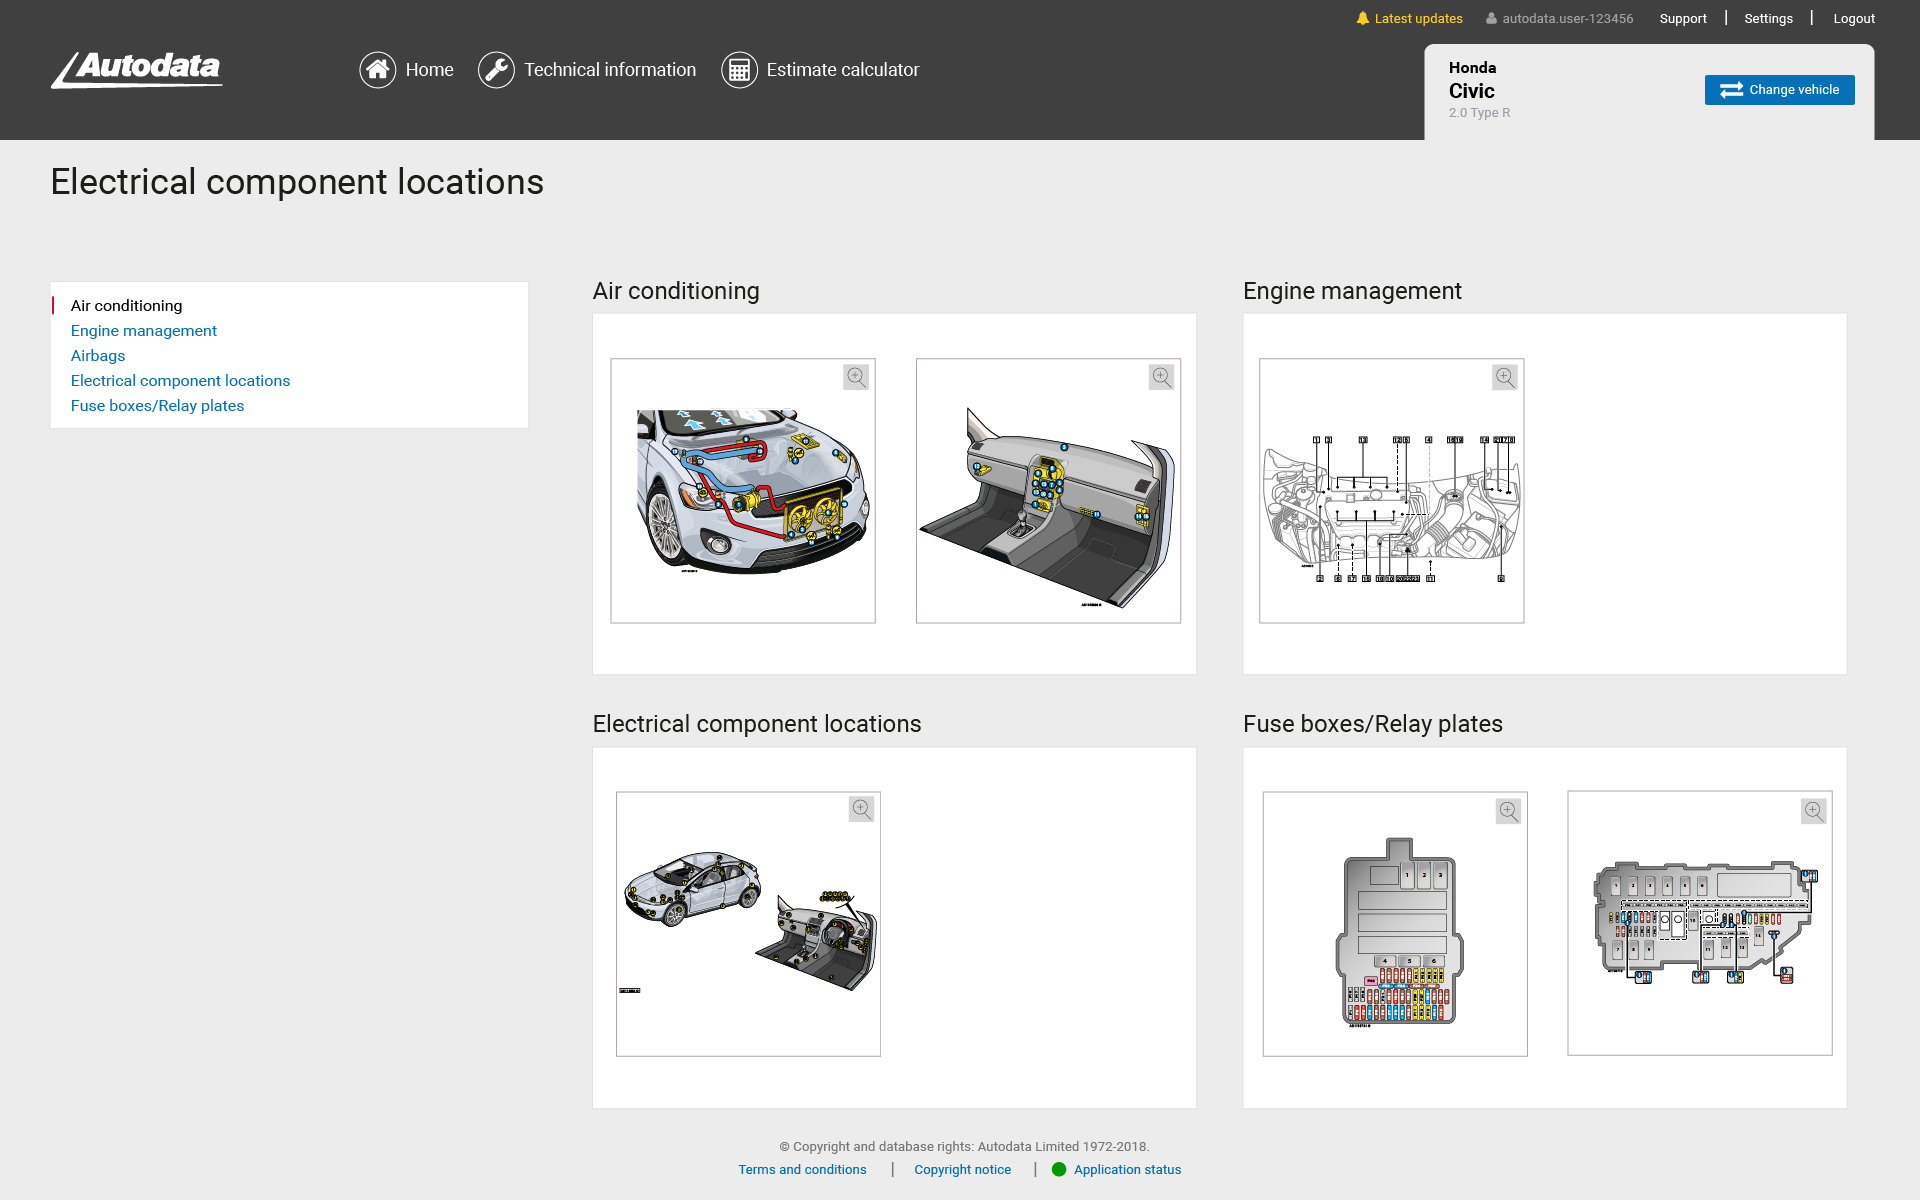The image size is (1920, 1200).
Task: Open the Application status link
Action: click(1127, 1170)
